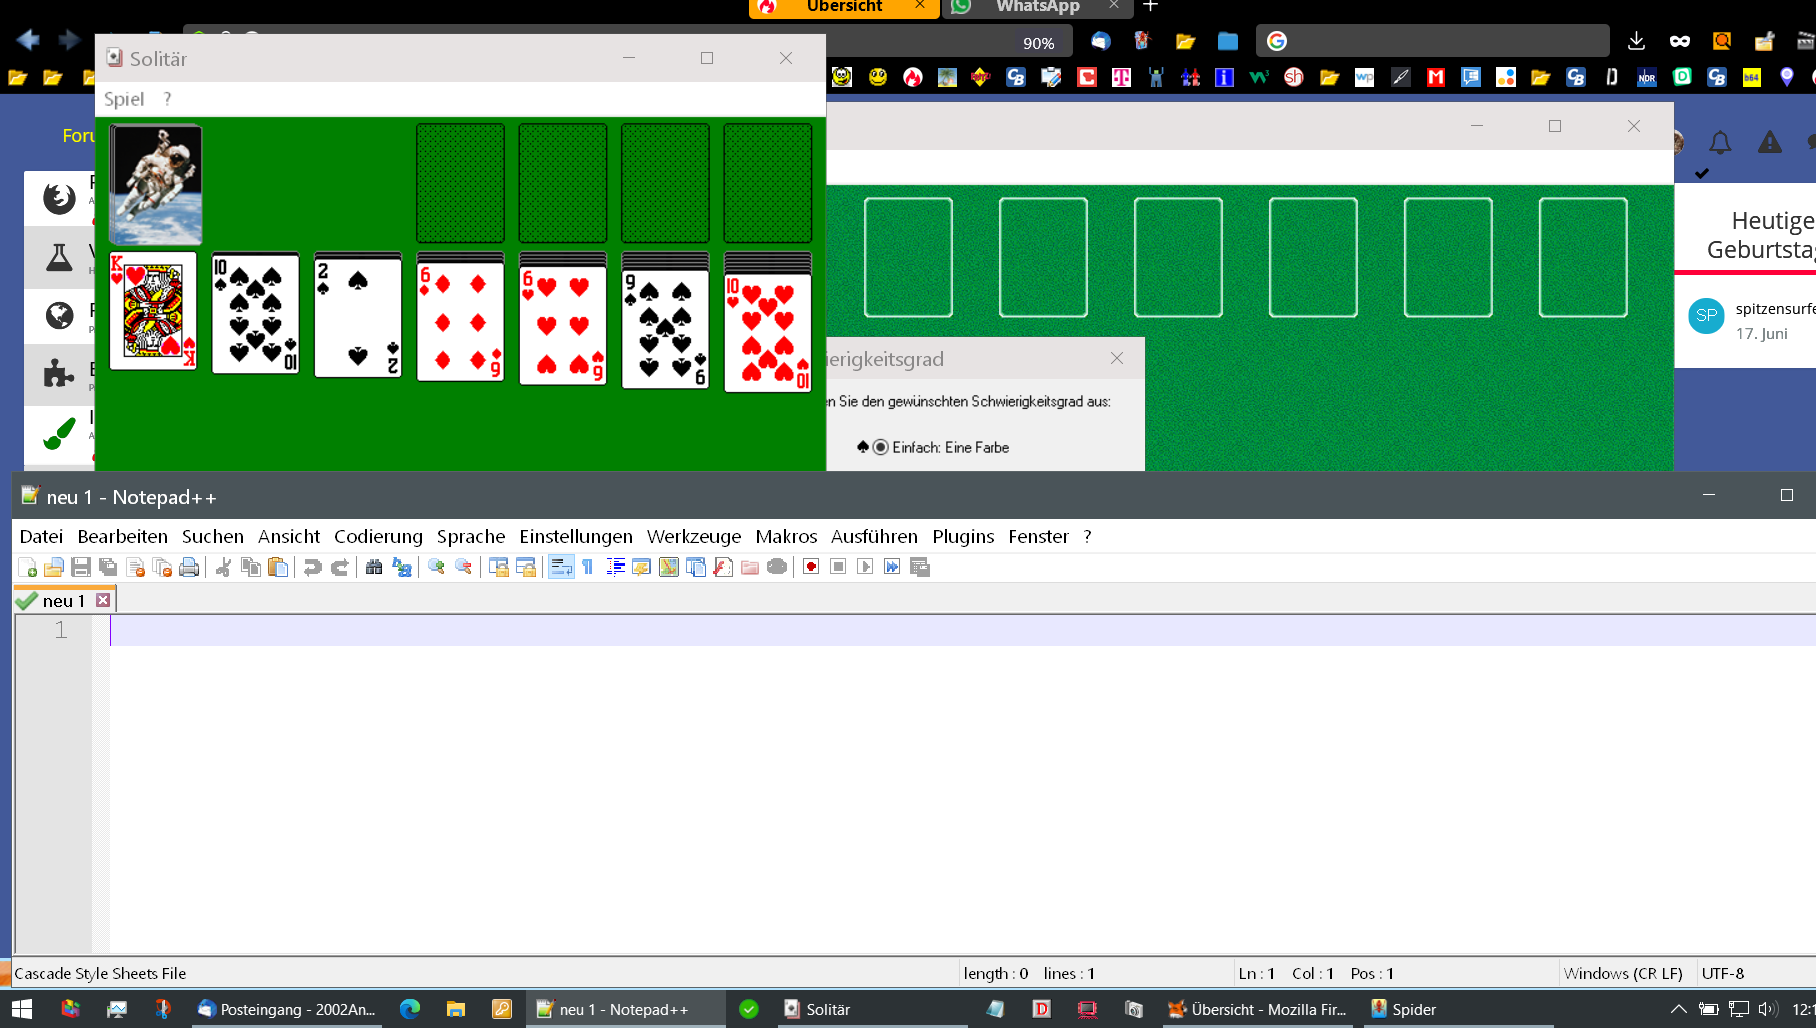
Task: Close the 'neu 1' tab with red X
Action: pyautogui.click(x=103, y=600)
